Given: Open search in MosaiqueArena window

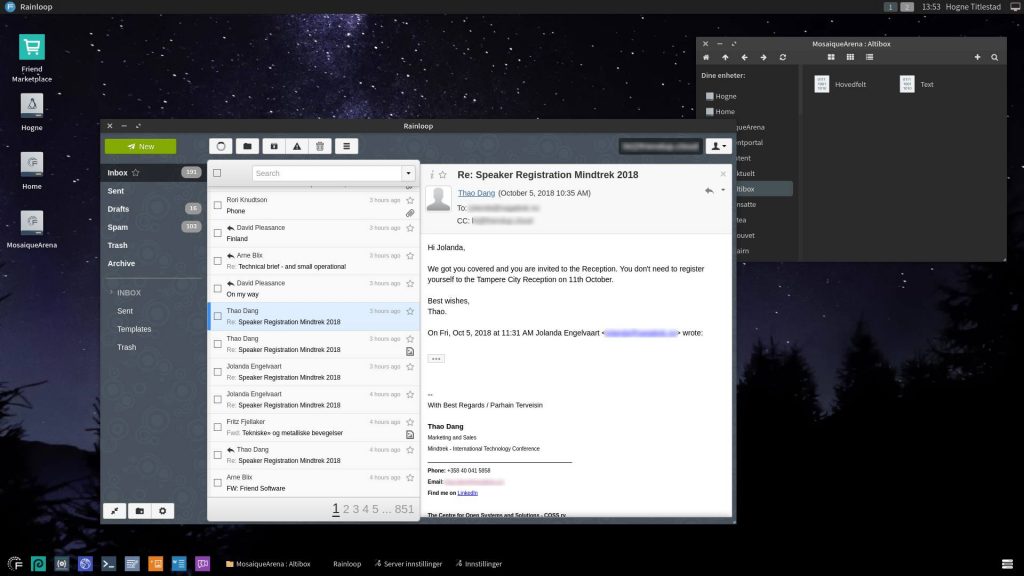Looking at the screenshot, I should [x=995, y=57].
